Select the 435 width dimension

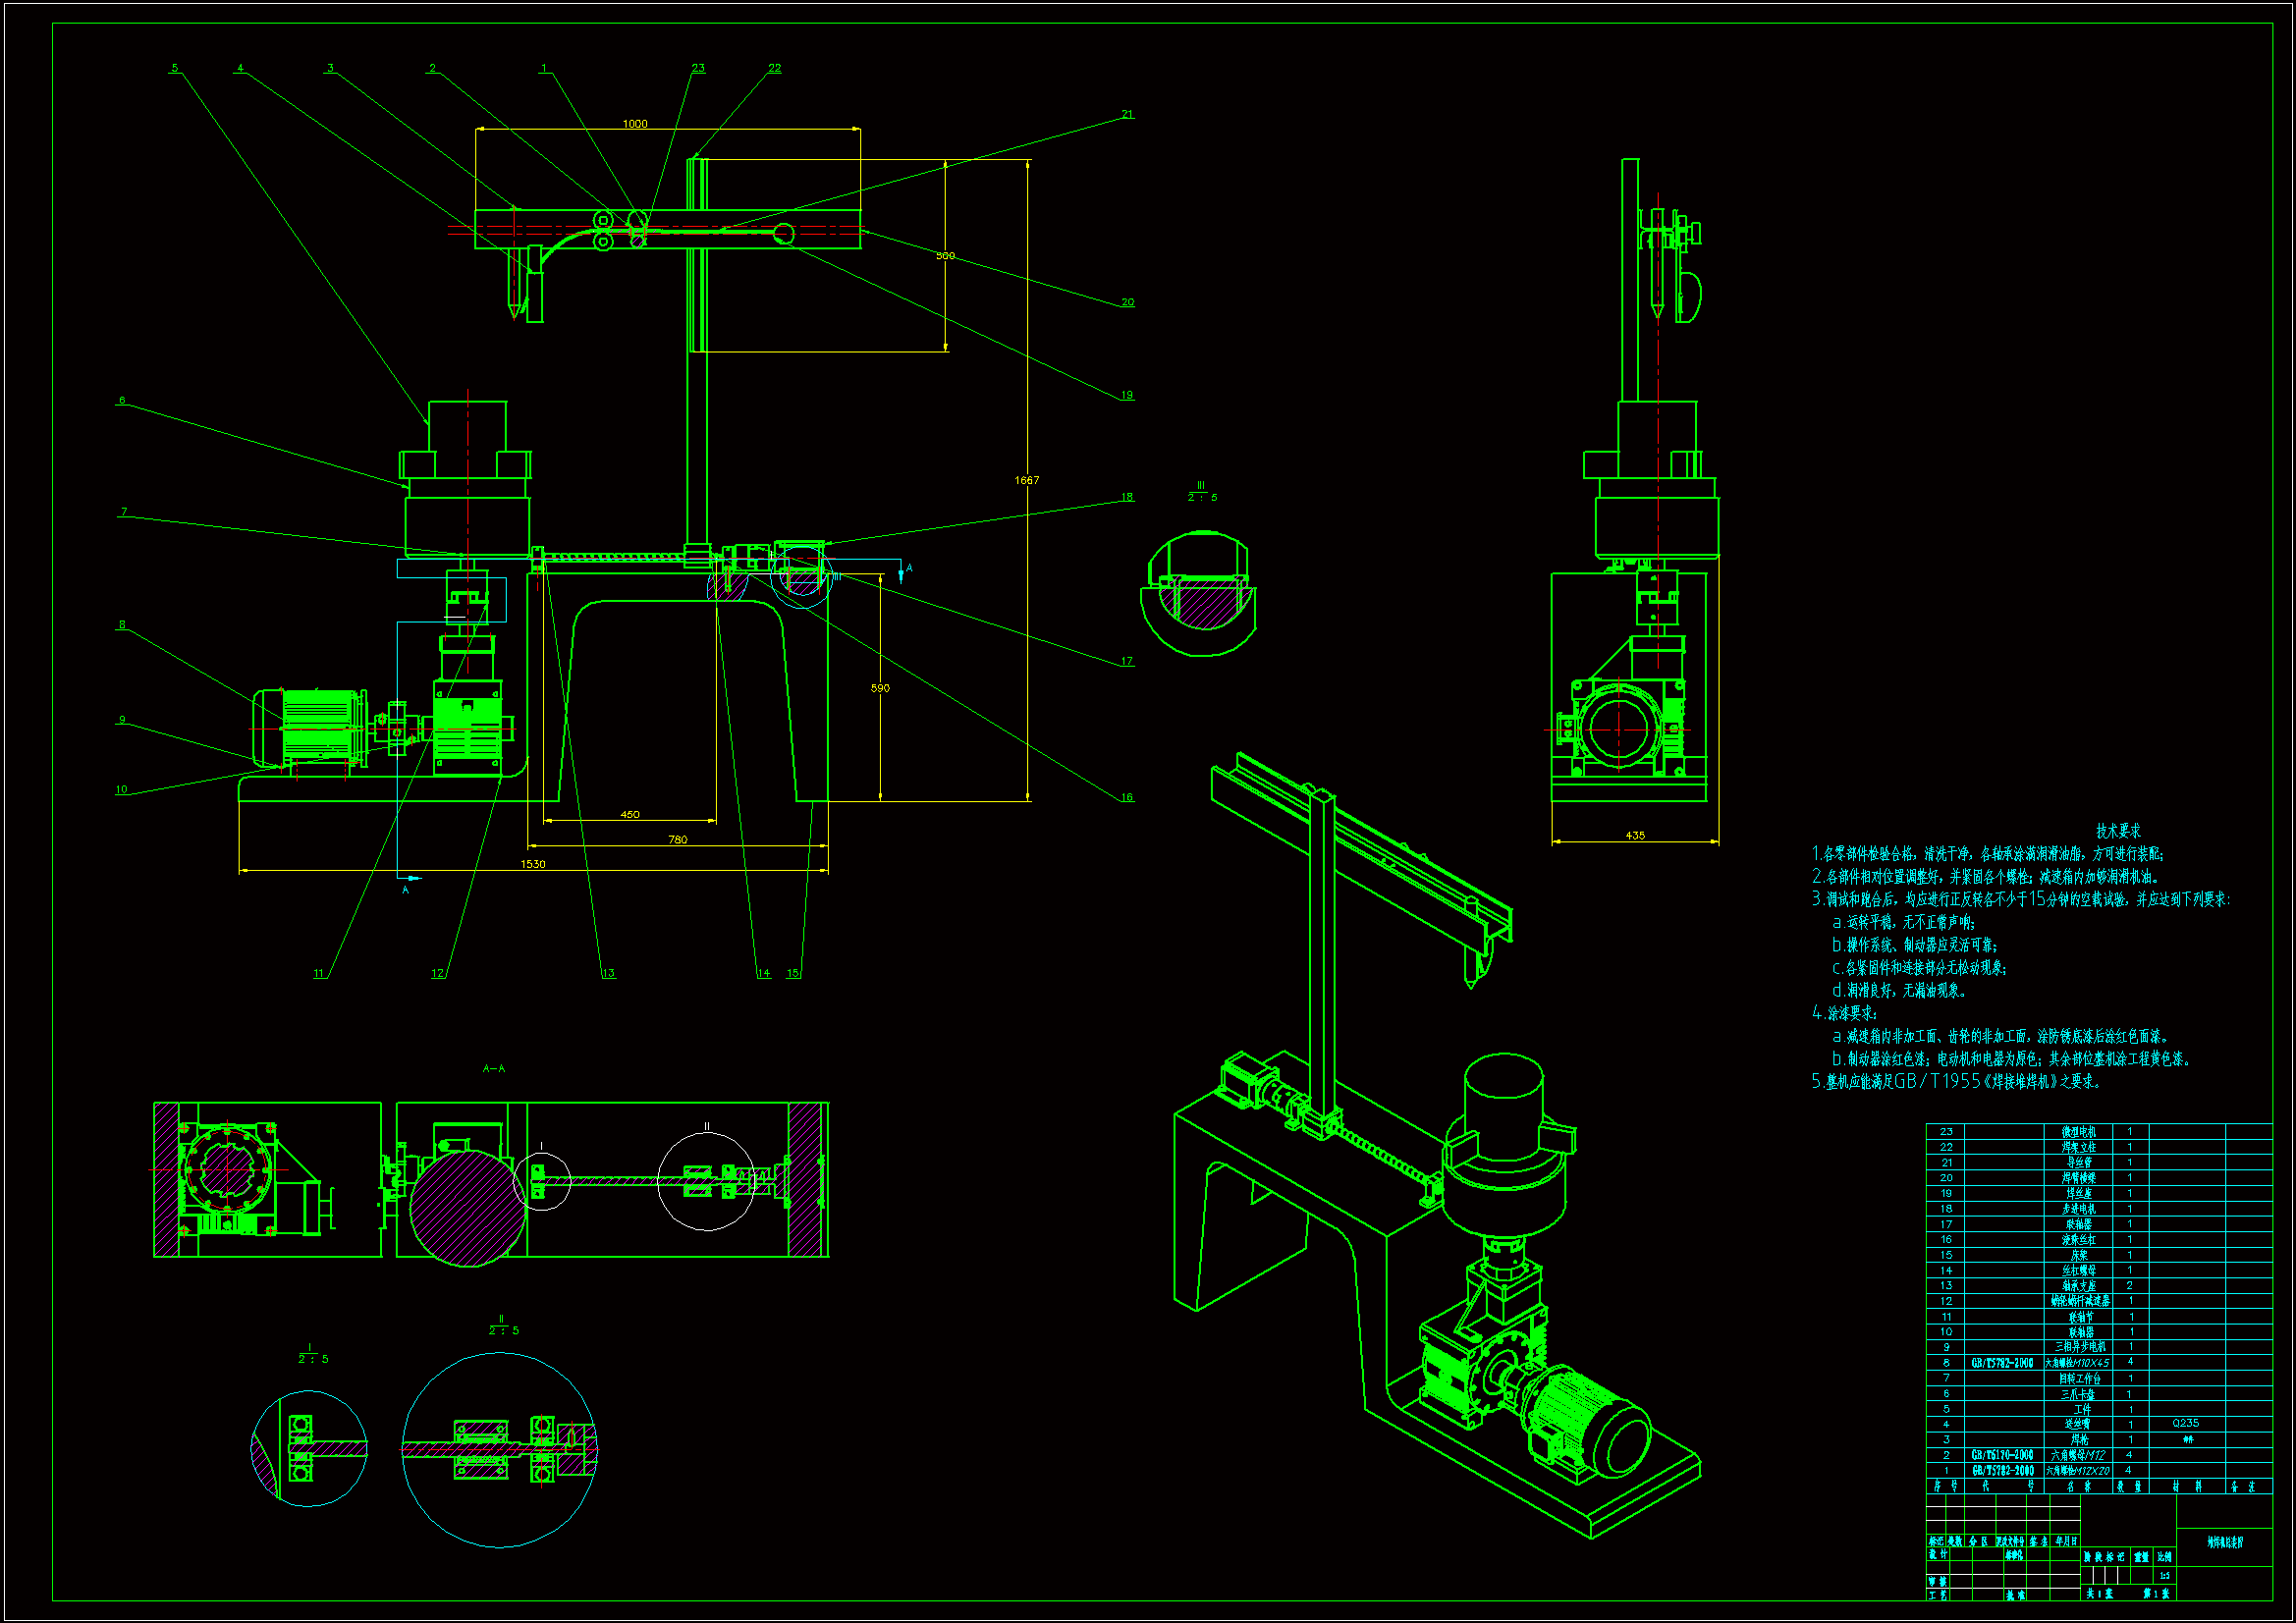tap(1635, 835)
